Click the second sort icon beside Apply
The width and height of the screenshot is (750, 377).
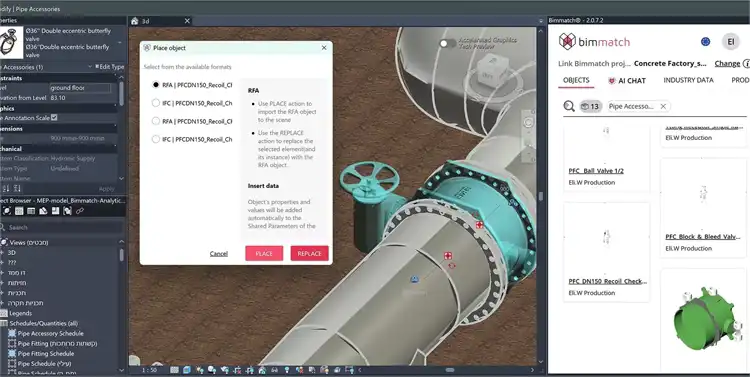[18, 189]
